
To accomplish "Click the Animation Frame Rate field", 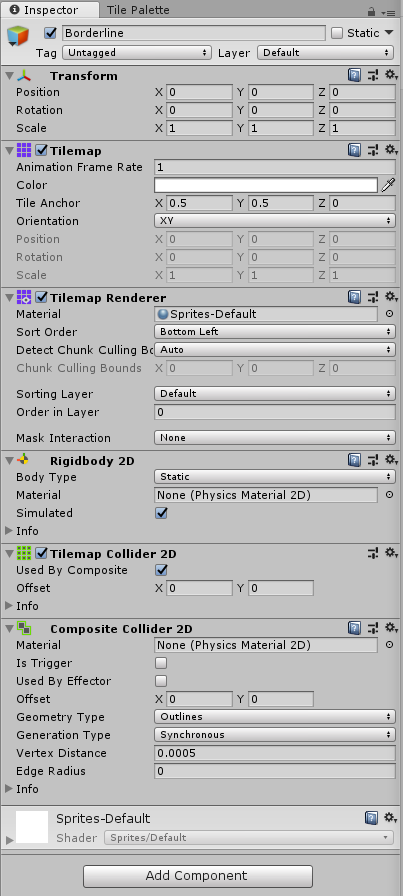I will pyautogui.click(x=275, y=167).
